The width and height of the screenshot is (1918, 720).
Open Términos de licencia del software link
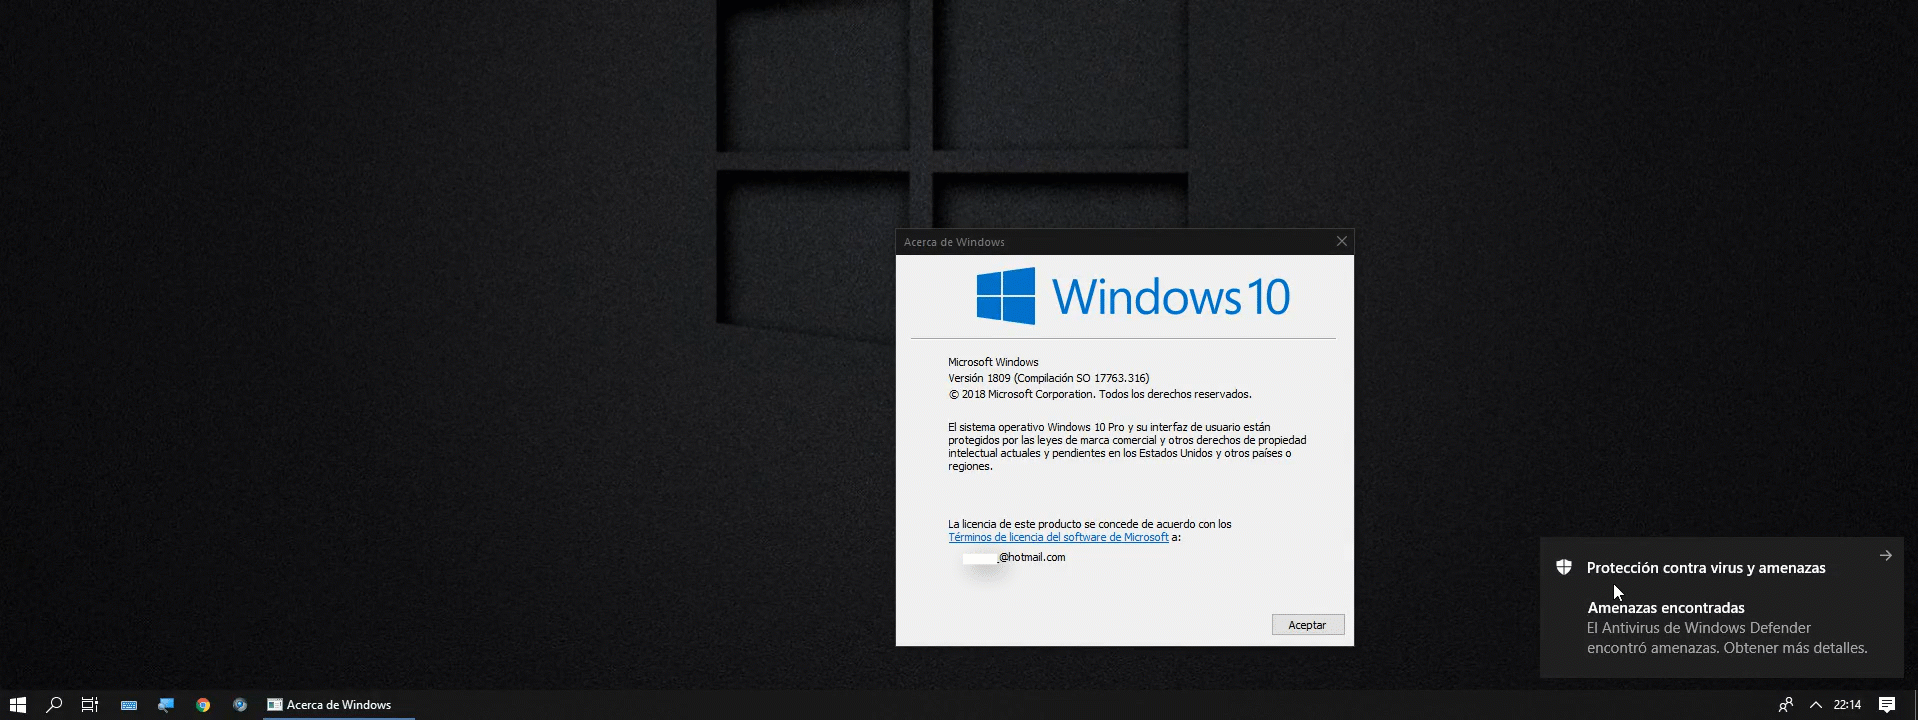[x=1058, y=537]
